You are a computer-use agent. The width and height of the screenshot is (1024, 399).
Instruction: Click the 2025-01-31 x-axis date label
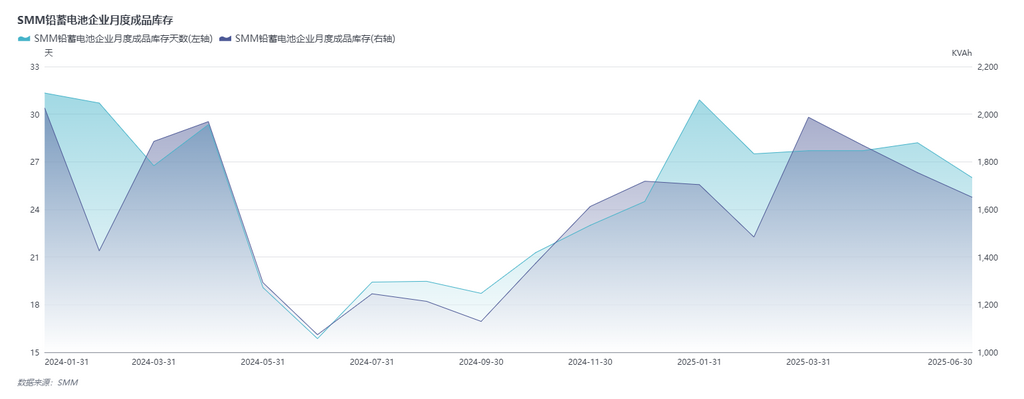click(x=699, y=361)
